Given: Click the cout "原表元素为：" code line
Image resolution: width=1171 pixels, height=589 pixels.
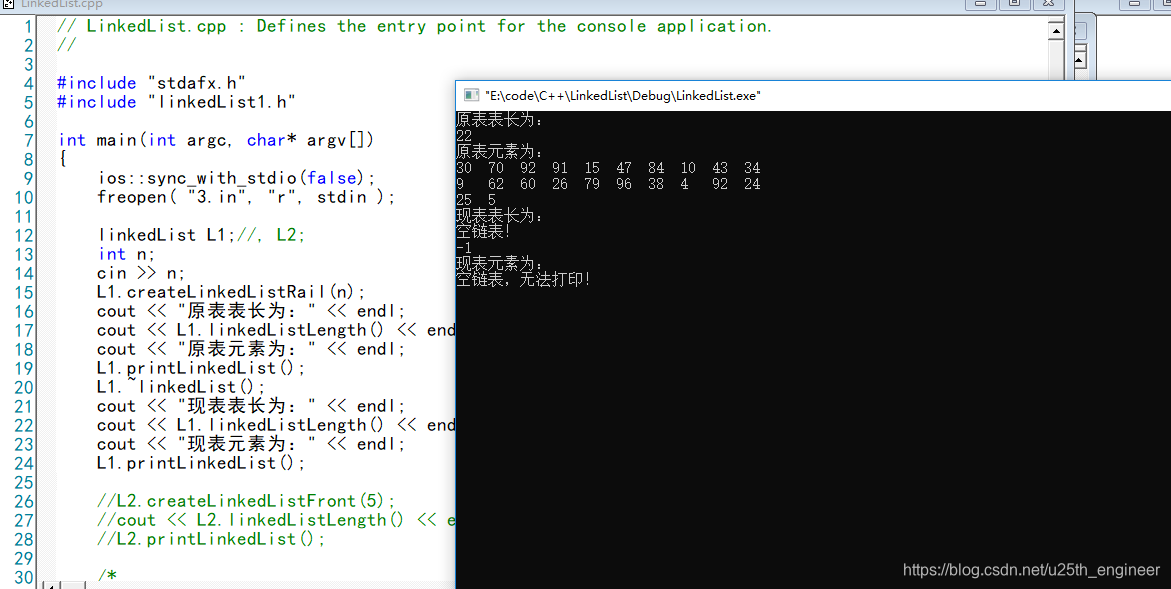Looking at the screenshot, I should click(x=251, y=349).
